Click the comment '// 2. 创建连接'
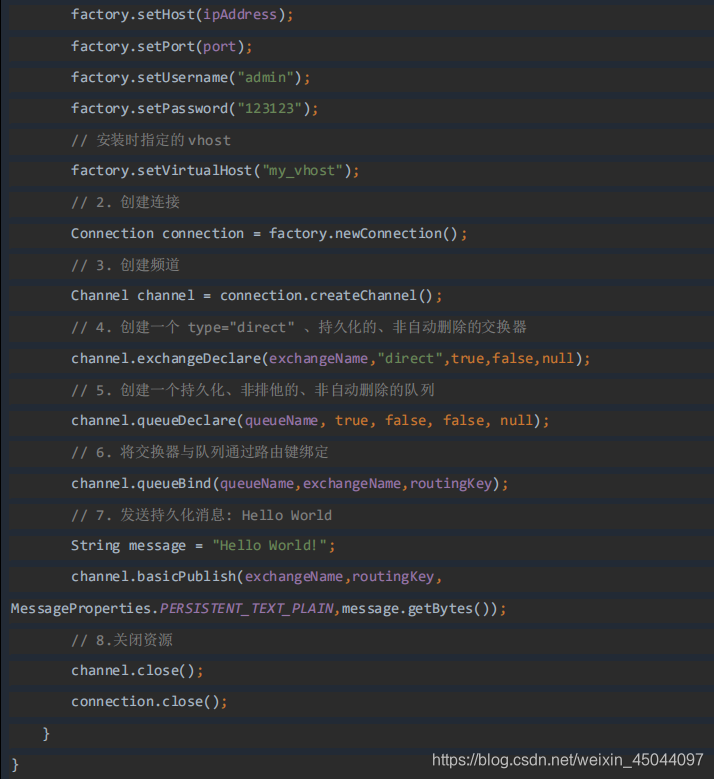714x779 pixels. tap(125, 202)
